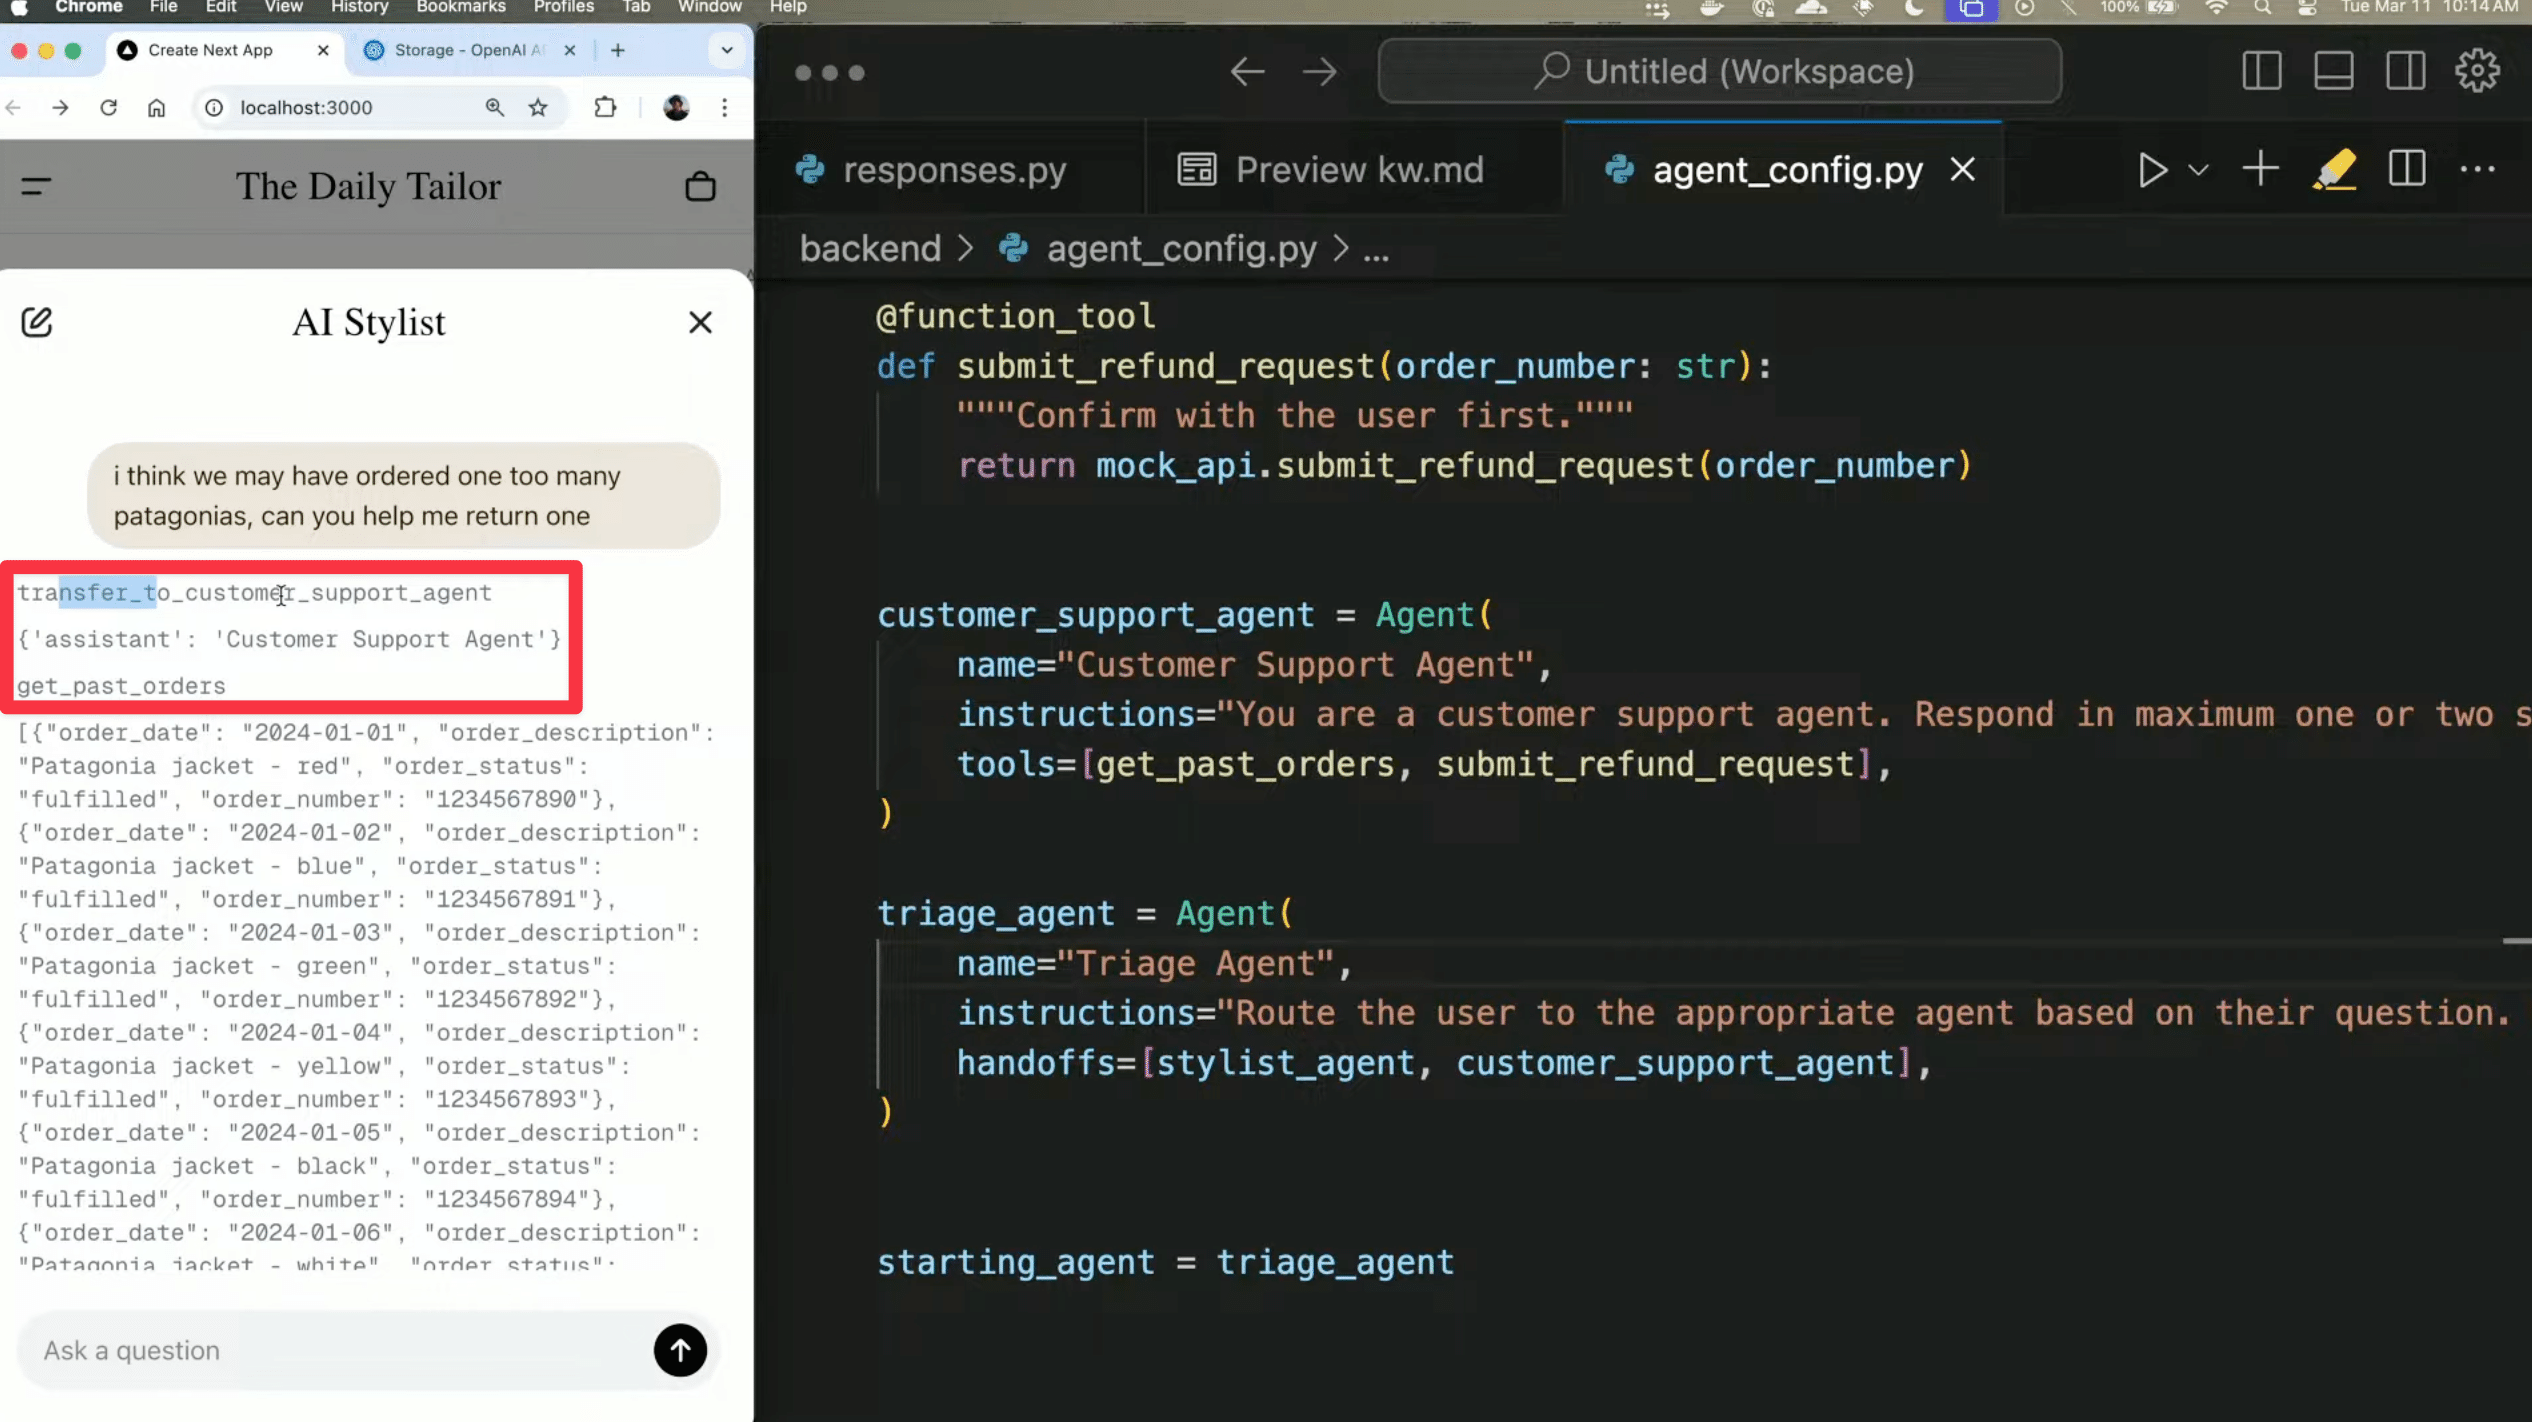Toggle the secondary sidebar layout

(x=2405, y=71)
